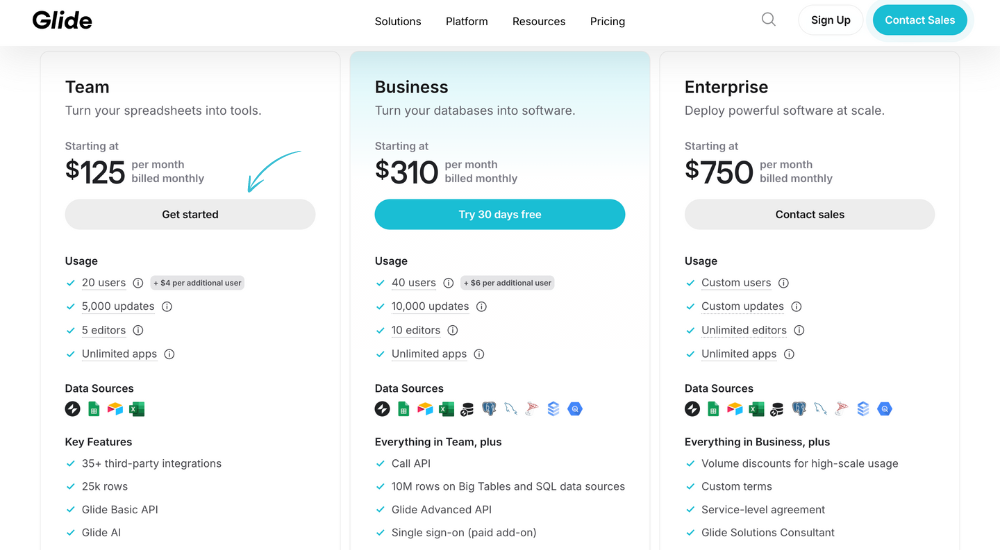This screenshot has width=1000, height=550.
Task: Click black database icon in Enterprise plan
Action: click(x=777, y=409)
